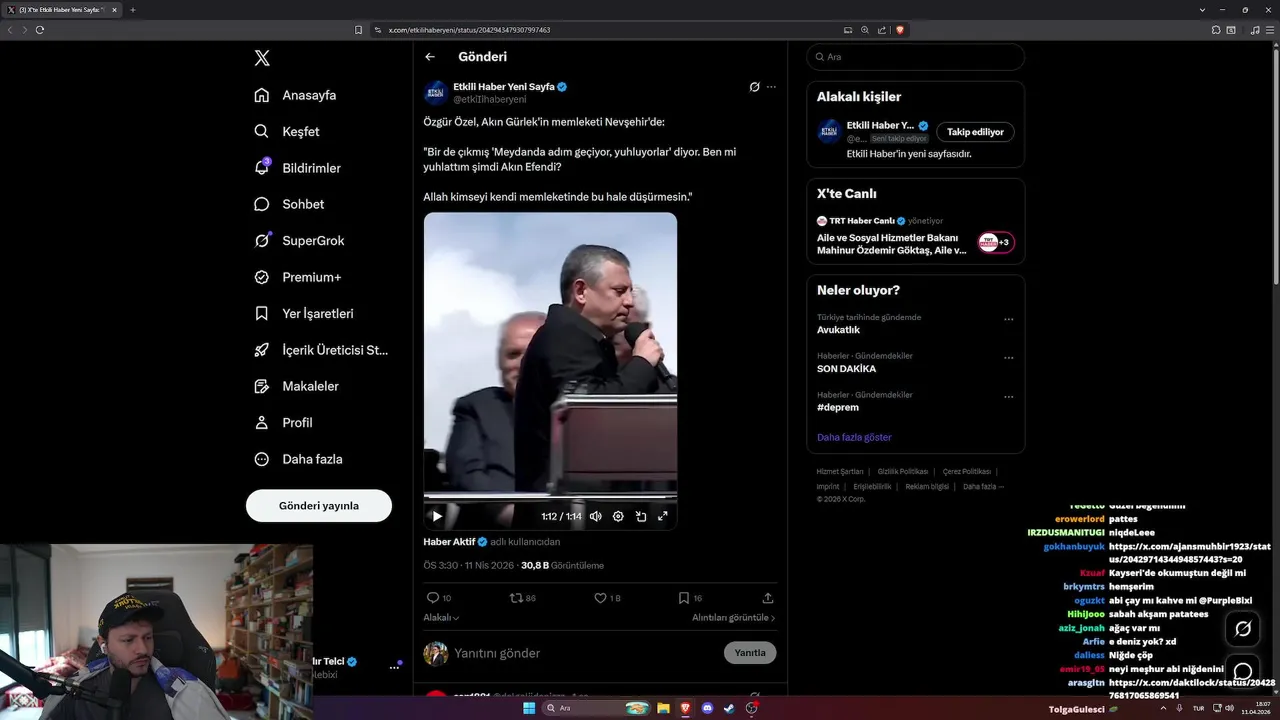
Task: Open TRT Haber Canlı live broadcast
Action: click(916, 238)
